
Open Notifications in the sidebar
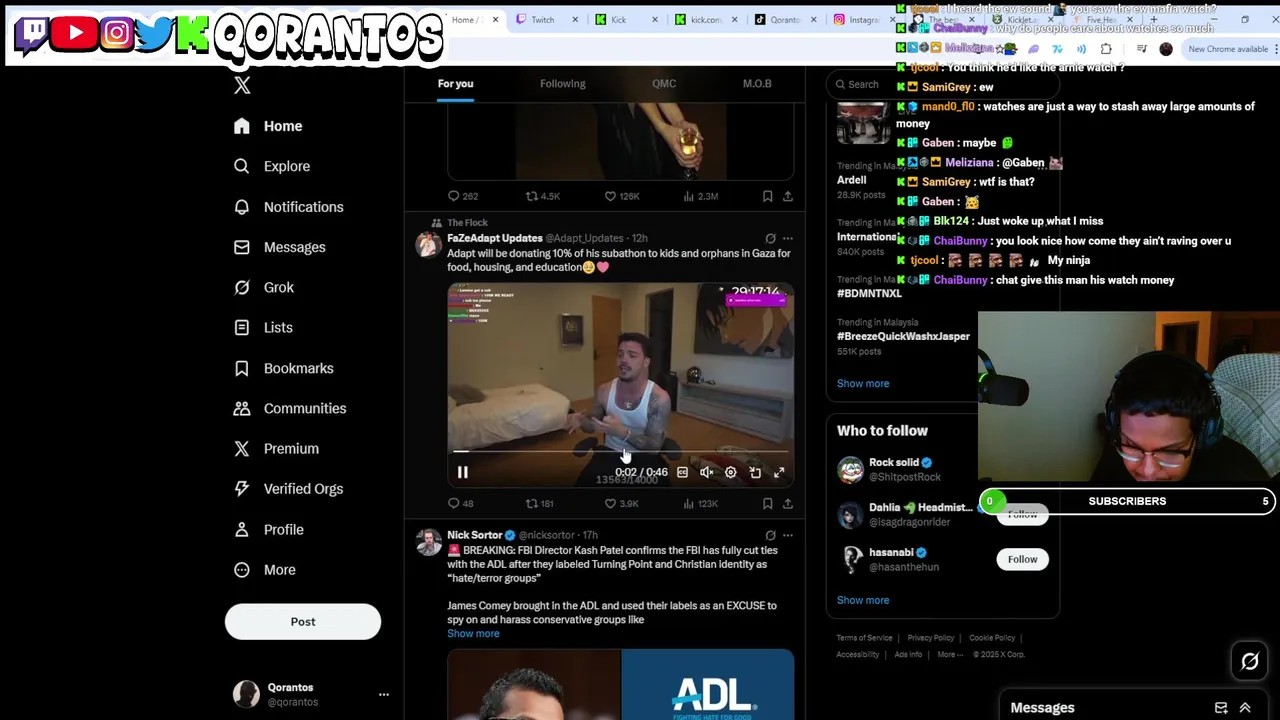pyautogui.click(x=288, y=207)
